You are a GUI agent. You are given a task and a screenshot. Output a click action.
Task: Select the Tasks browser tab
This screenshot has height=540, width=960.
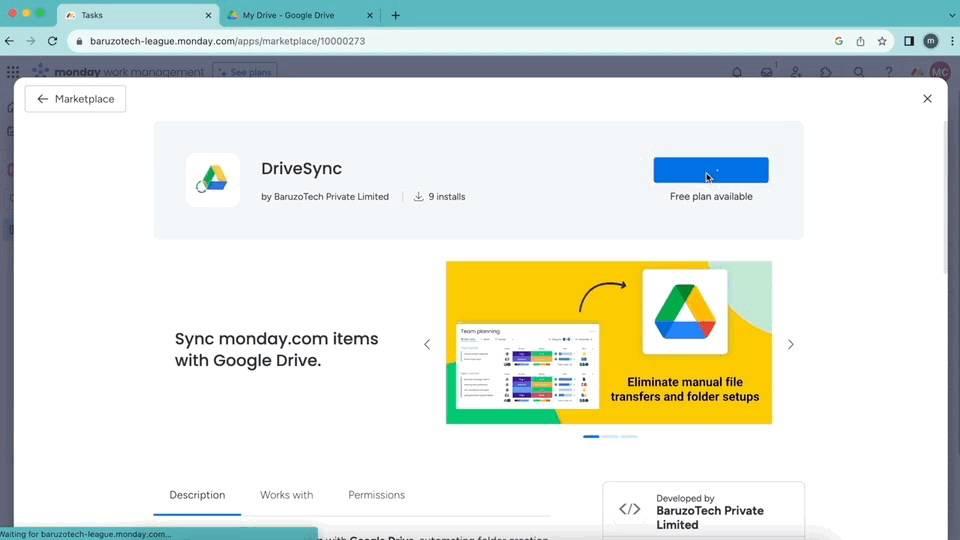[x=138, y=15]
